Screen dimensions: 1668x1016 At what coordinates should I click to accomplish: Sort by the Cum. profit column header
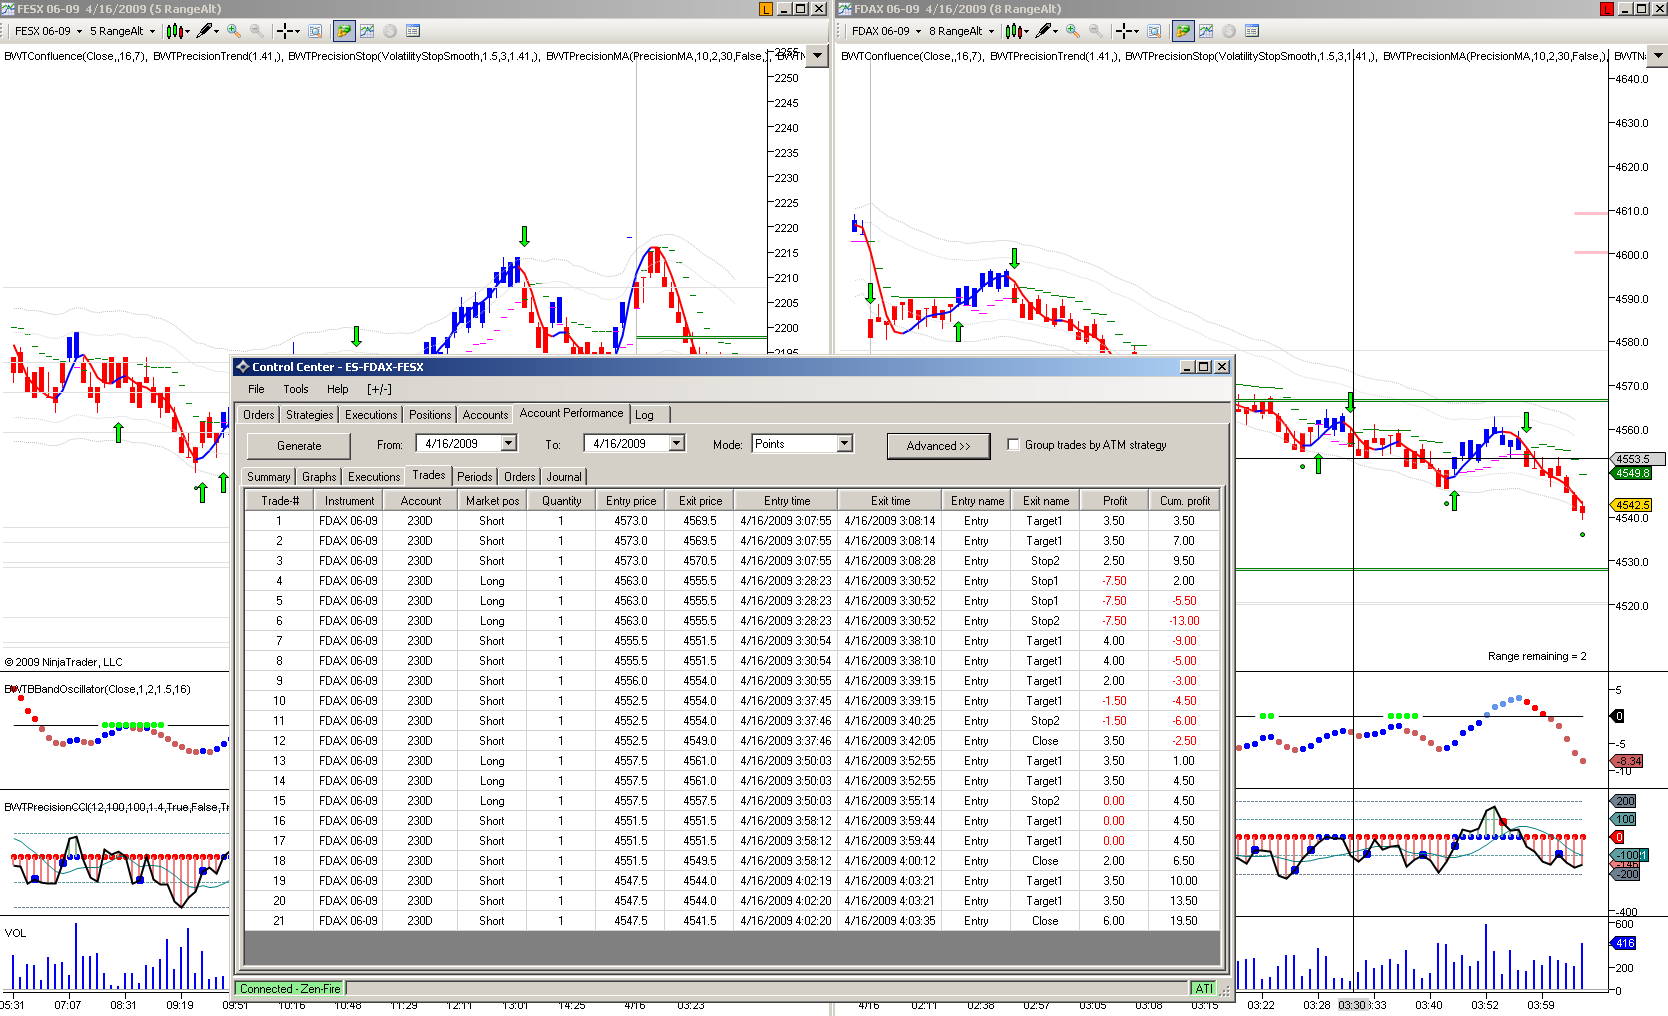tap(1185, 501)
